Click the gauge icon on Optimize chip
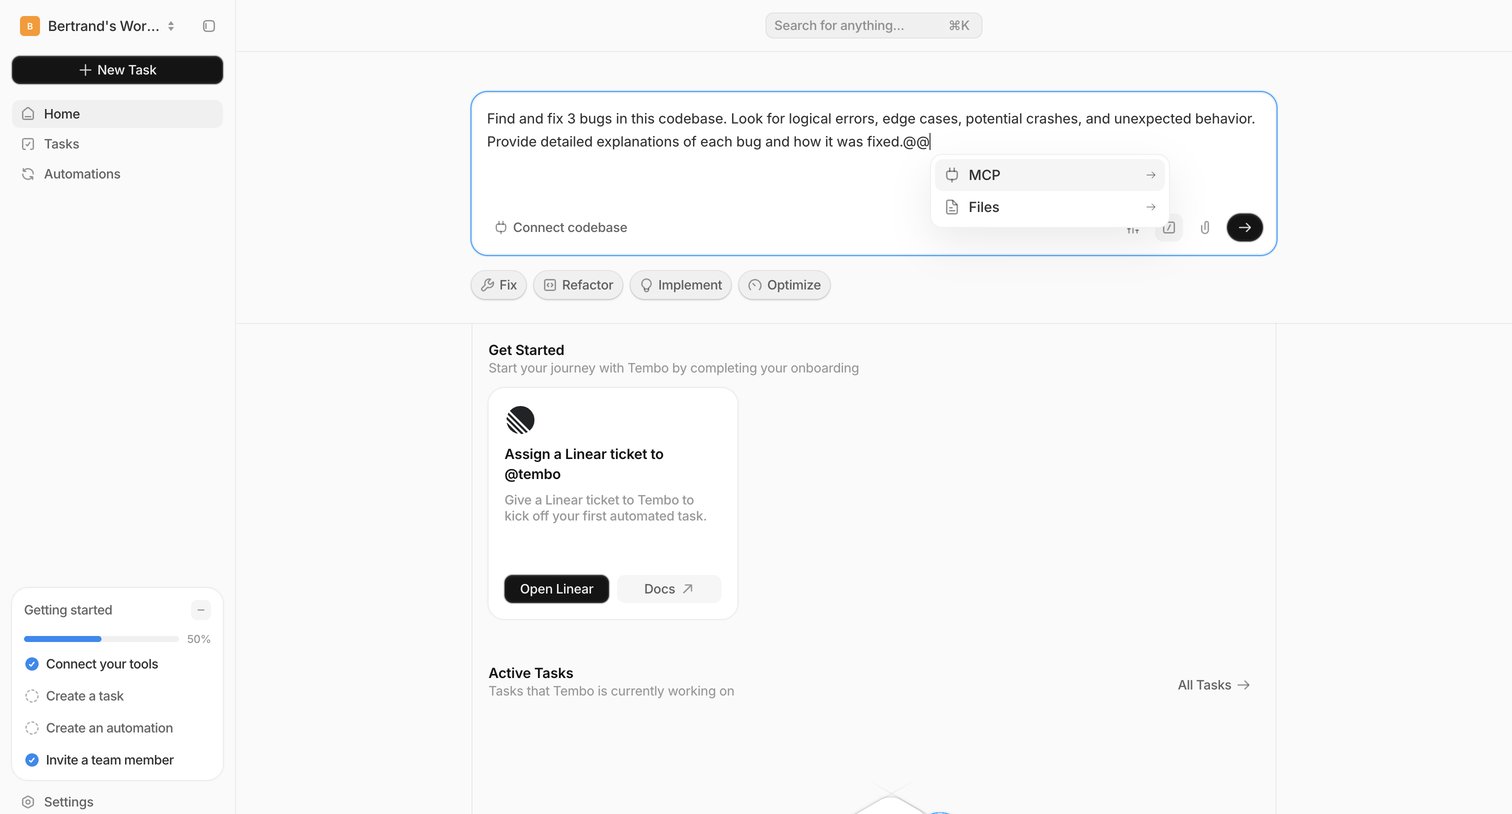Viewport: 1512px width, 814px height. [755, 285]
